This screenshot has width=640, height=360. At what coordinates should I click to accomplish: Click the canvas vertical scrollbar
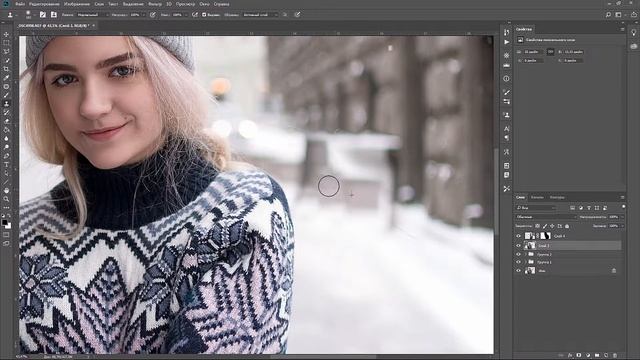coord(496,192)
